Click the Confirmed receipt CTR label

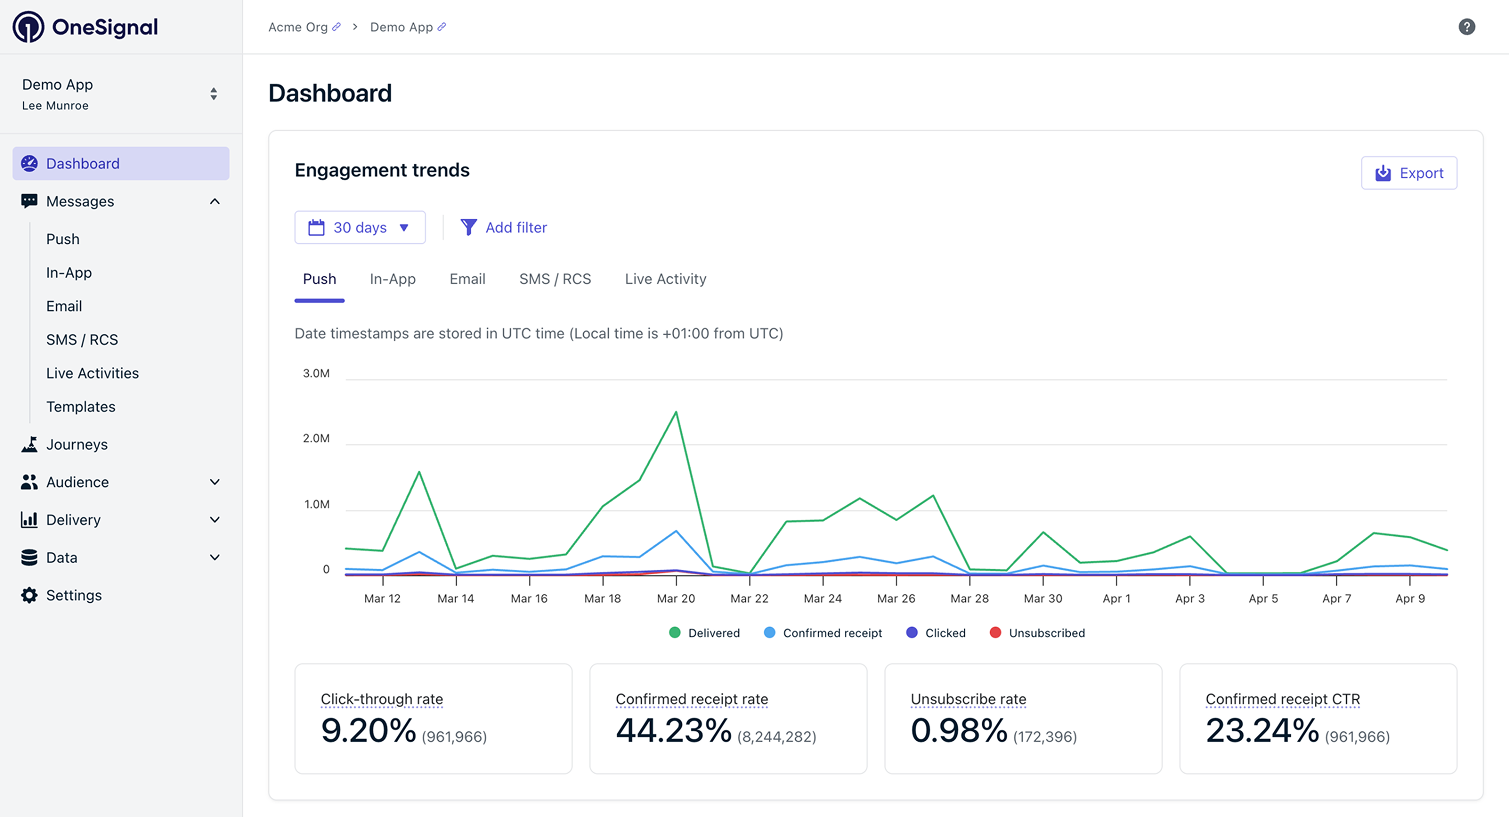pyautogui.click(x=1283, y=700)
